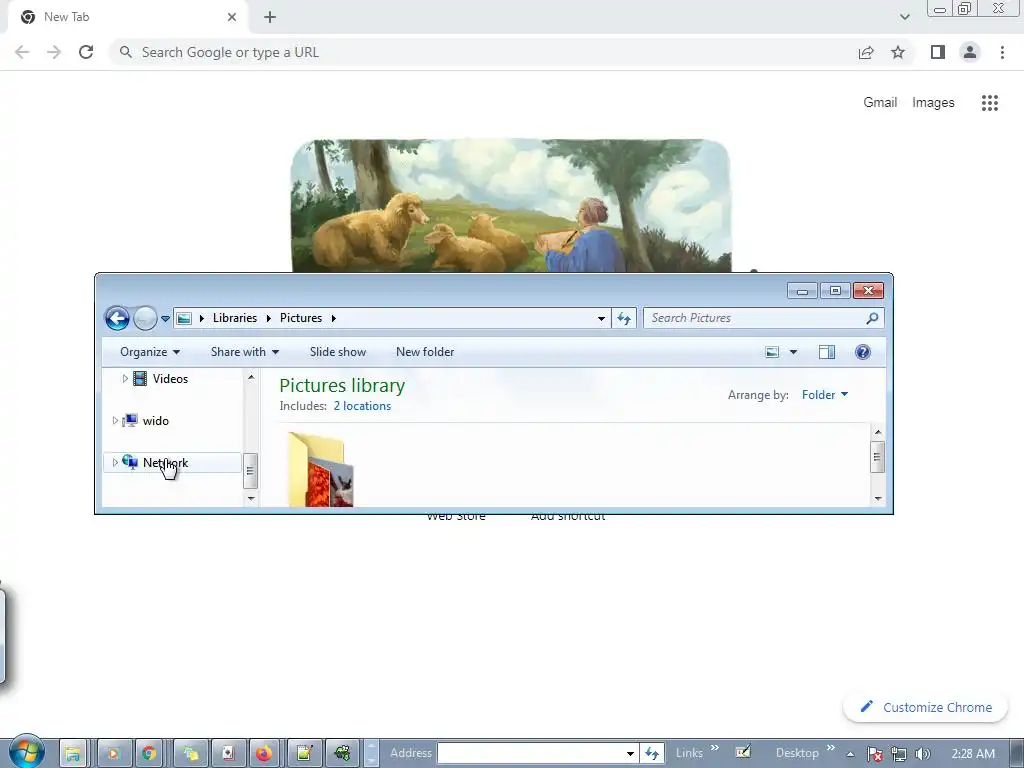The width and height of the screenshot is (1024, 768).
Task: Show hidden system tray icons
Action: pyautogui.click(x=850, y=754)
